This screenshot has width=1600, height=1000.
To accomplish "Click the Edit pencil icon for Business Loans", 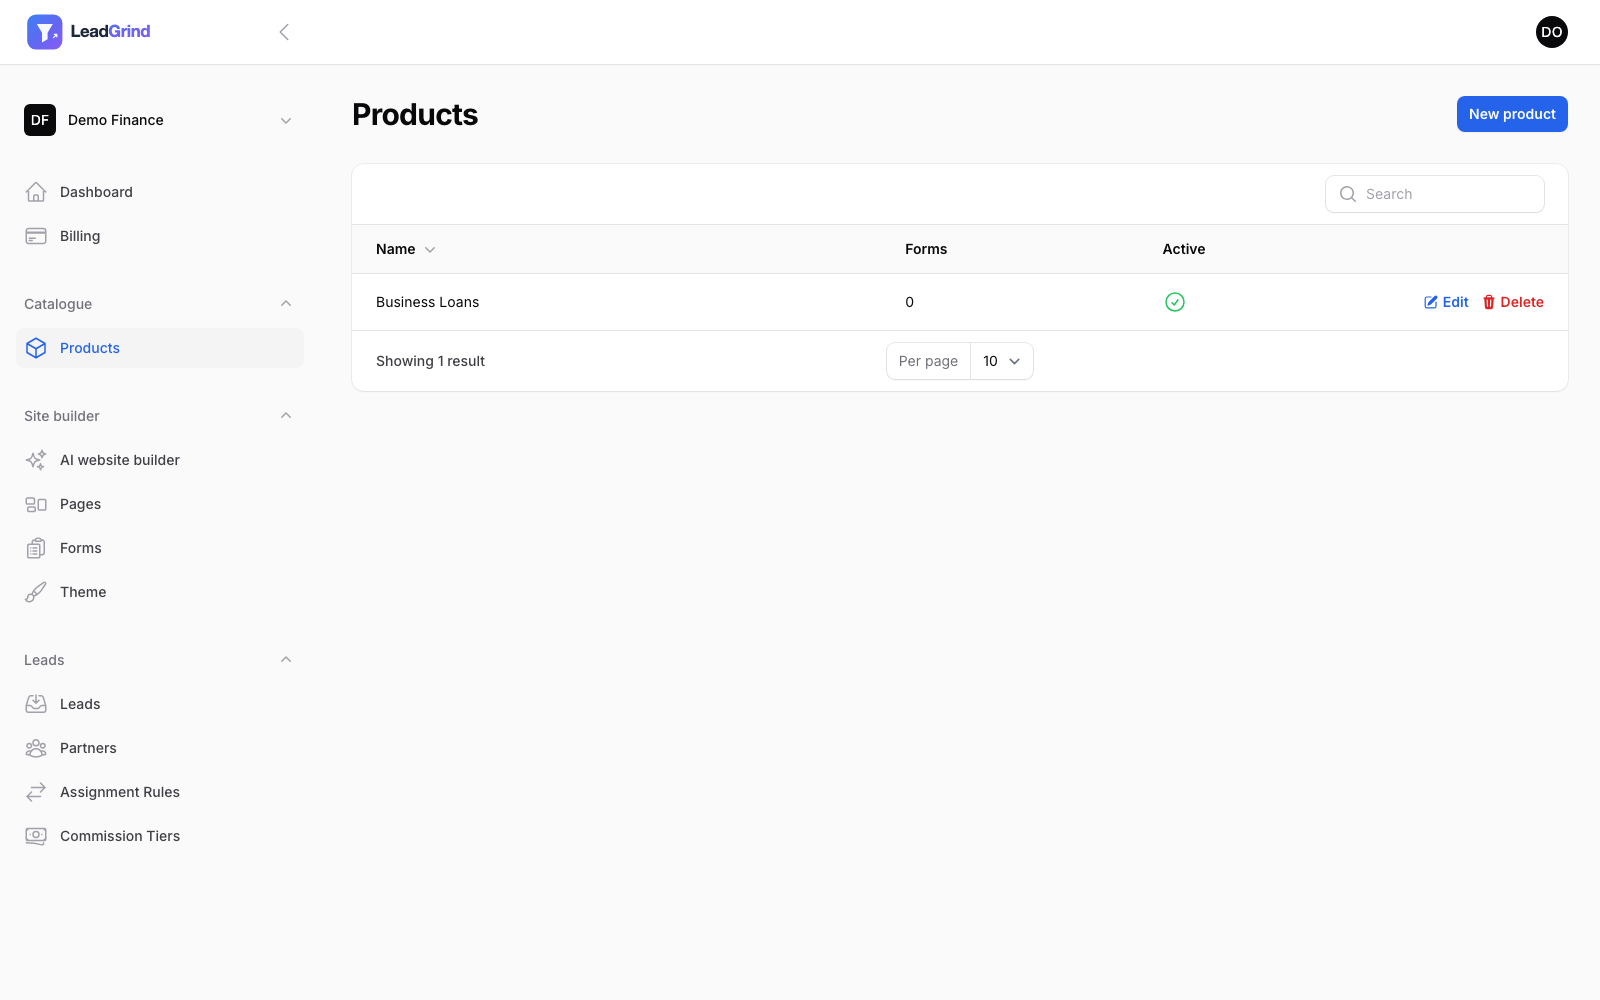I will click(x=1431, y=302).
